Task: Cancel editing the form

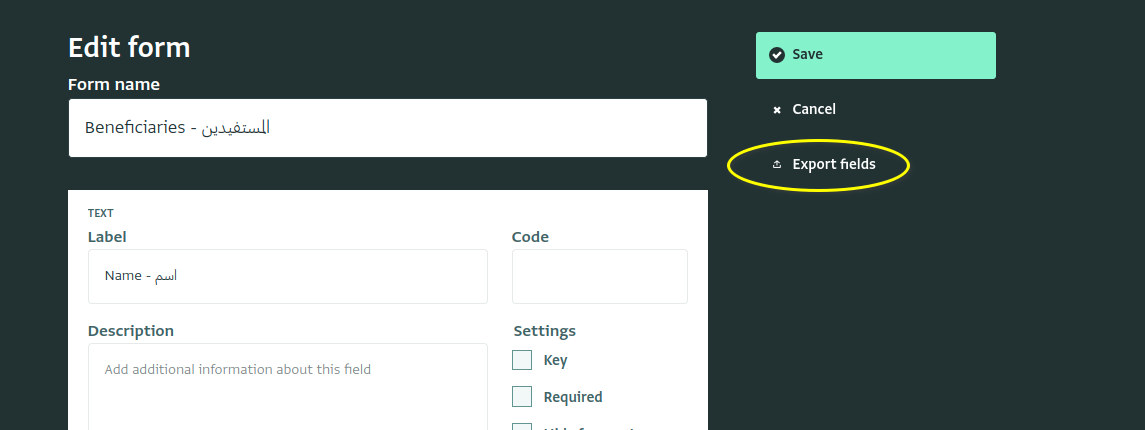Action: [804, 110]
